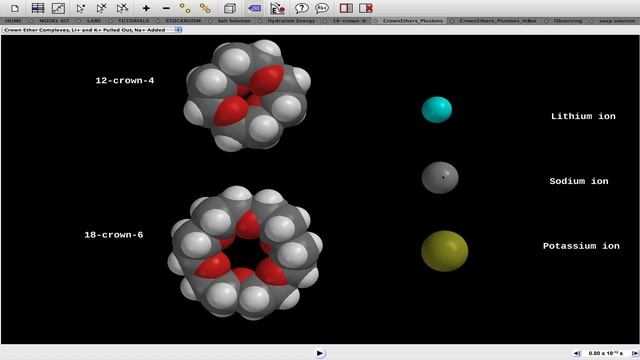This screenshot has width=640, height=360.
Task: Click the '12-crown-4' label text
Action: (125, 80)
